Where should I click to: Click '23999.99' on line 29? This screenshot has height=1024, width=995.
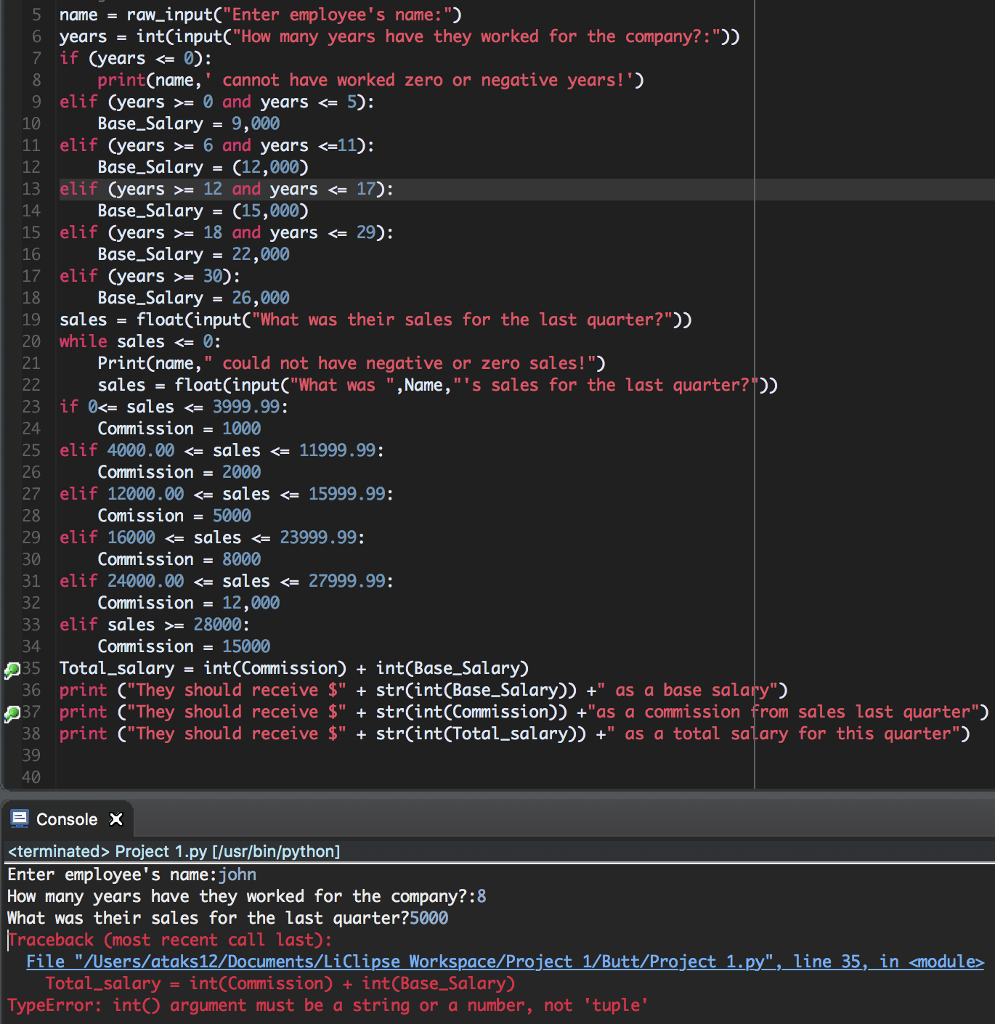[319, 537]
